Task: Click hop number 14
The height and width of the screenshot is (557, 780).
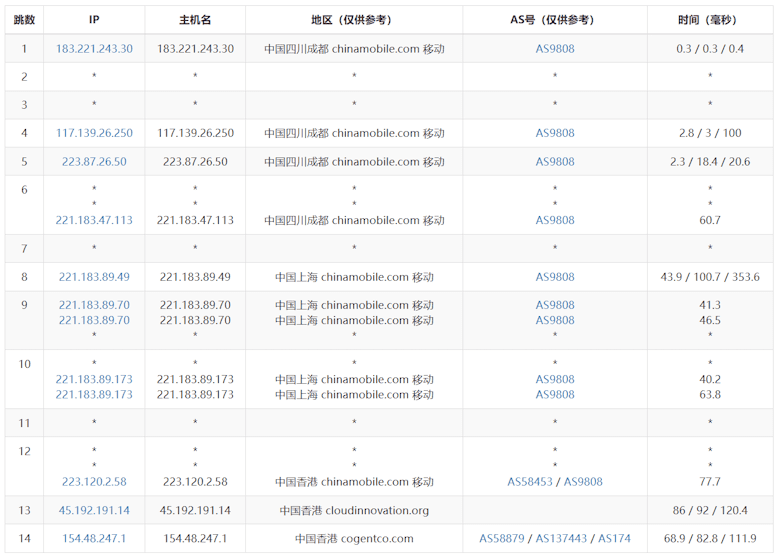Action: tap(24, 538)
